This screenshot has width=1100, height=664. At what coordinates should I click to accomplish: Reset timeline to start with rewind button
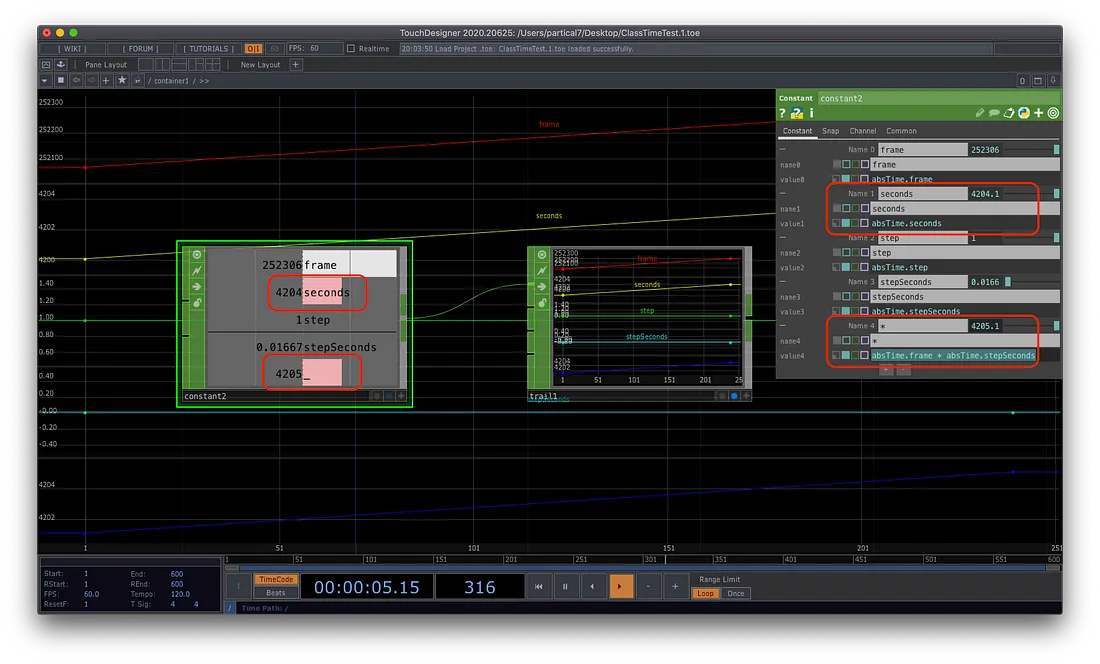pos(538,587)
